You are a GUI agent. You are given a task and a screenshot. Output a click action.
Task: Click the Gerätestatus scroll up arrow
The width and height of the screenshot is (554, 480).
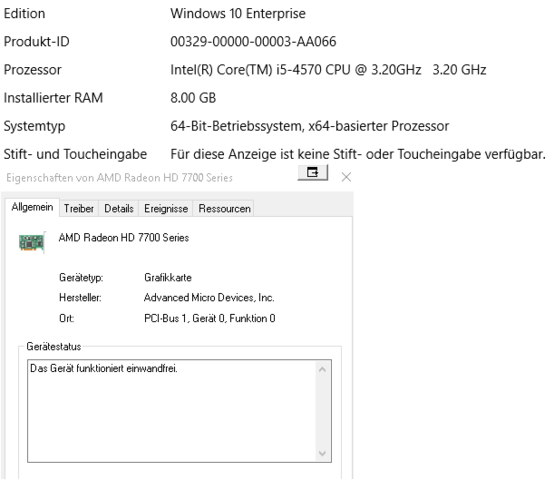pos(322,369)
